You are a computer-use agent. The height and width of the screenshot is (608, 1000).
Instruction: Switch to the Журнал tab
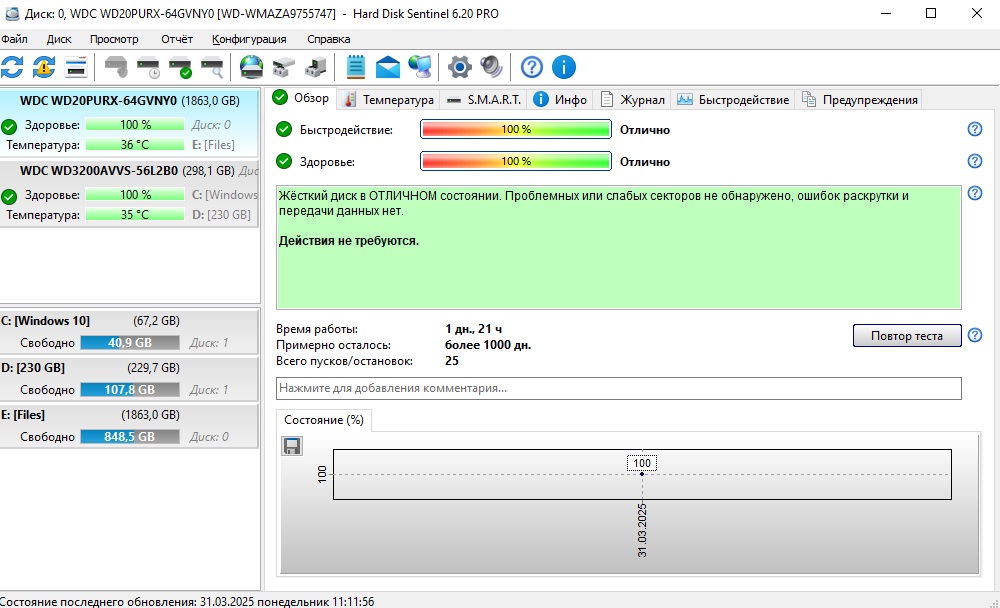(633, 100)
